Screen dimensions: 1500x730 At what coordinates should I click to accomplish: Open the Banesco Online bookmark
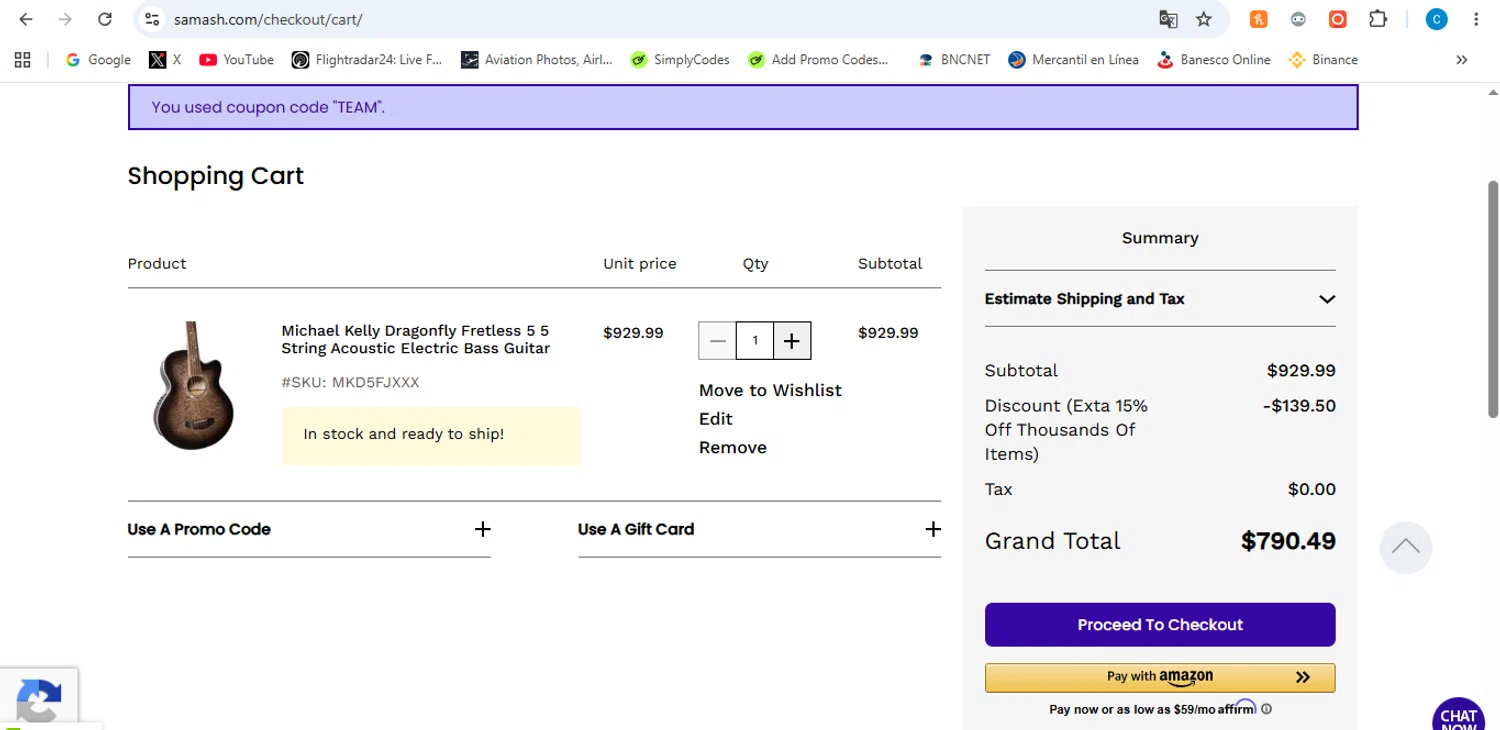(1213, 60)
